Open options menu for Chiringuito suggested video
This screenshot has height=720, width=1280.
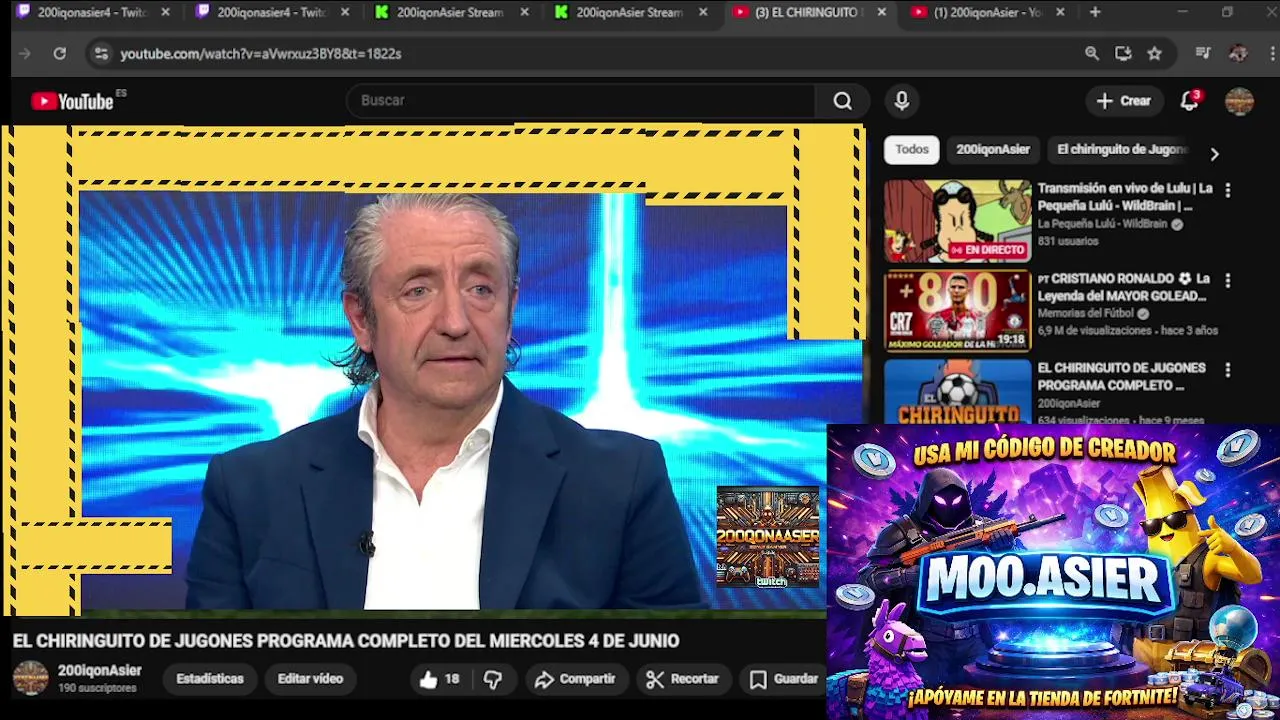(1227, 370)
